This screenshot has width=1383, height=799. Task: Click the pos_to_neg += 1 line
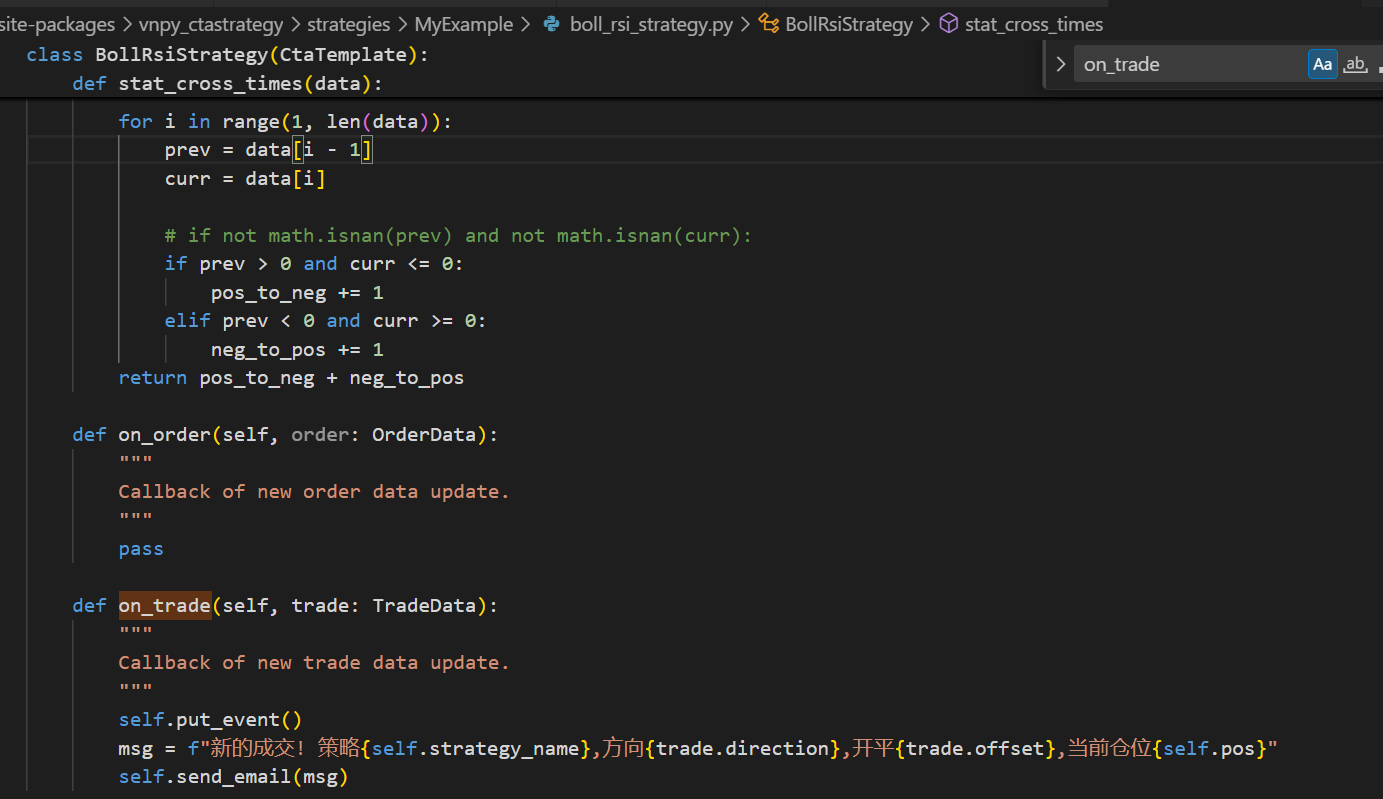(297, 293)
